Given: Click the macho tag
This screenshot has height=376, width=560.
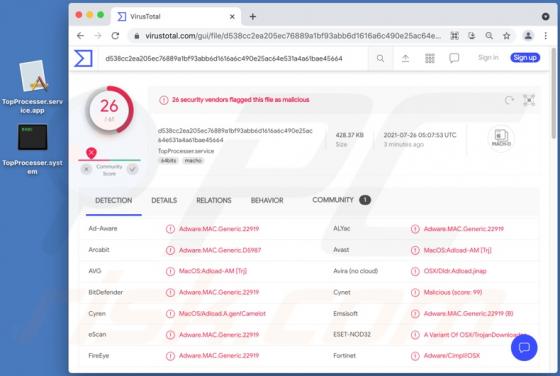Looking at the screenshot, I should click(x=193, y=161).
